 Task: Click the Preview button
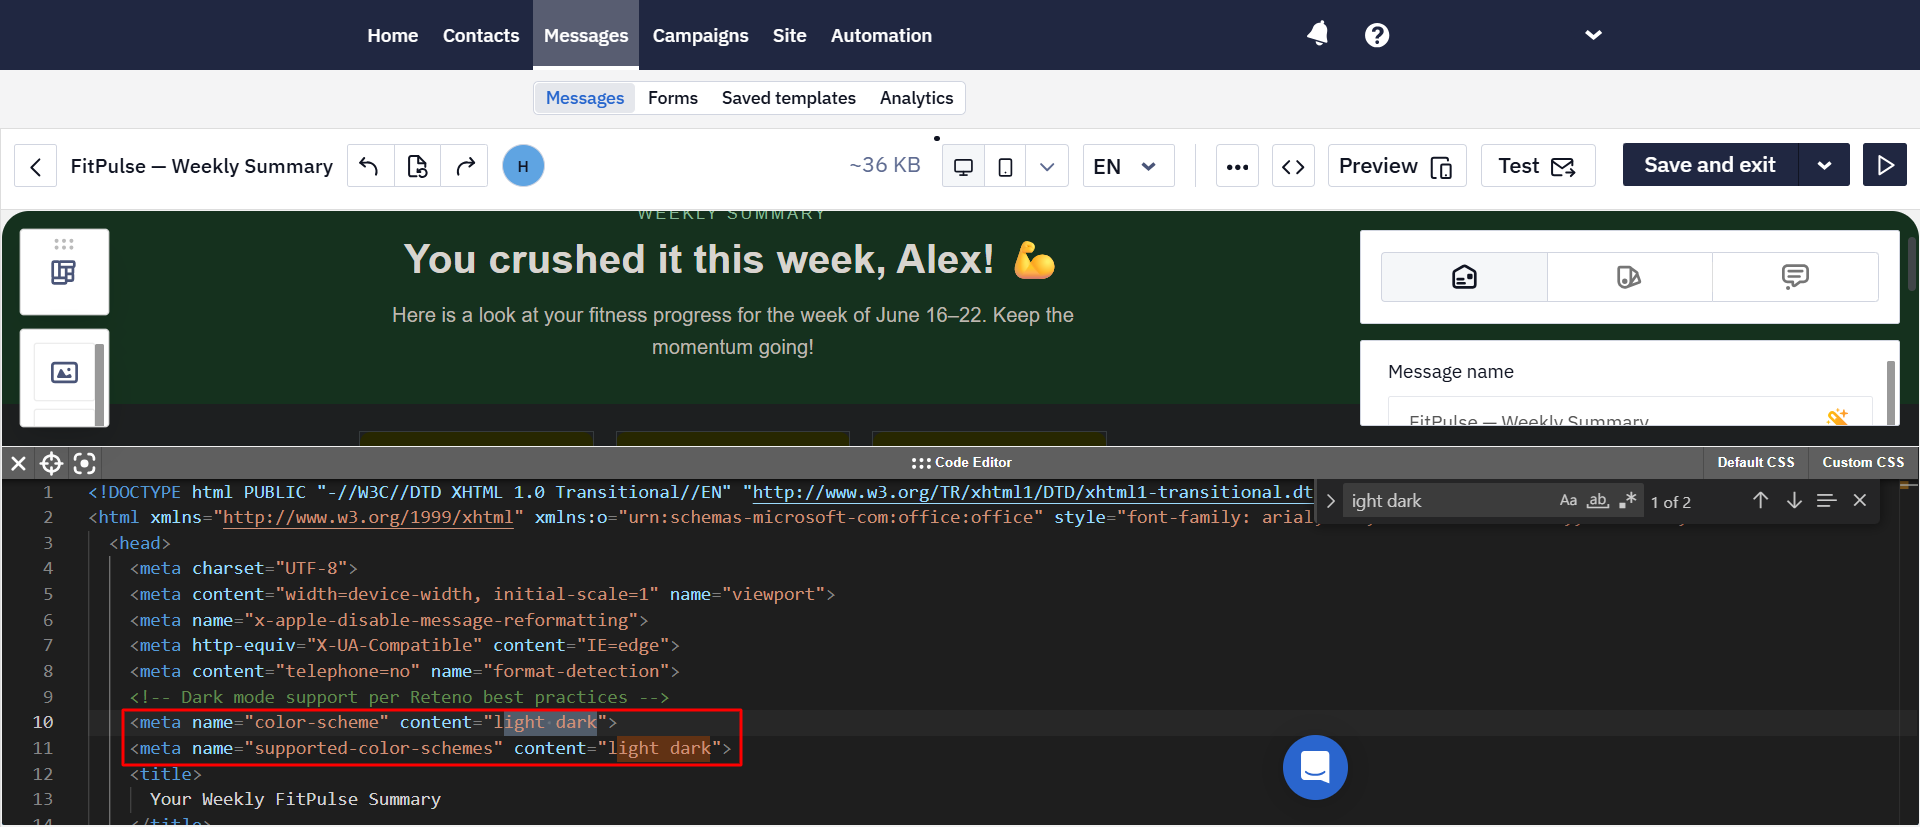(x=1396, y=166)
